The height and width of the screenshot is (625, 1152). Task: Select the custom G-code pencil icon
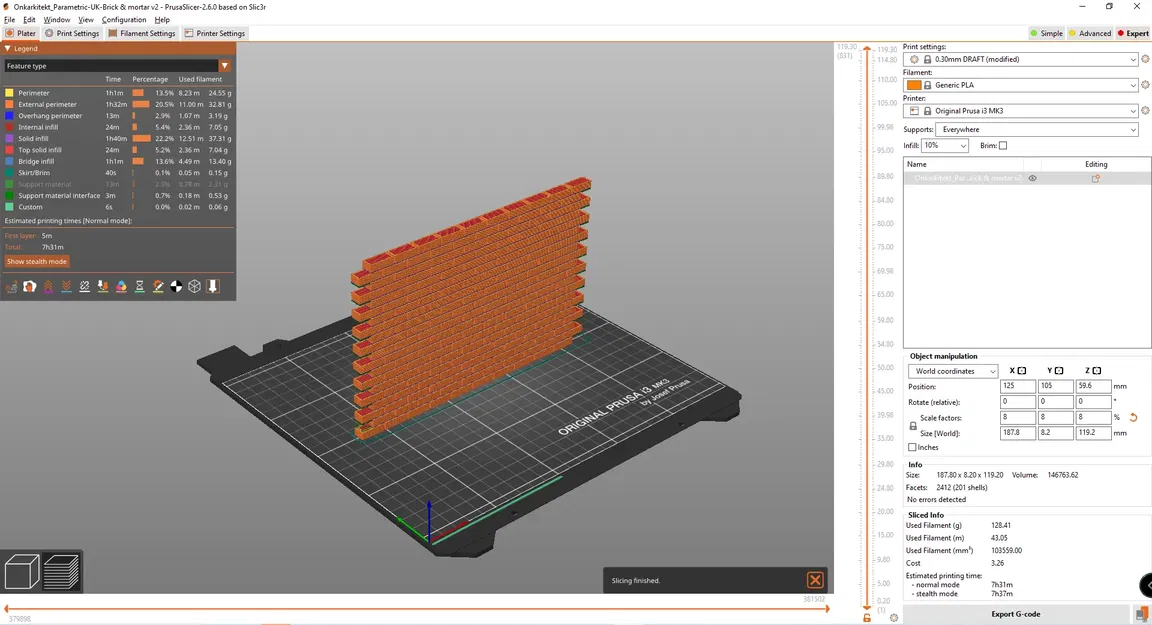pyautogui.click(x=157, y=287)
